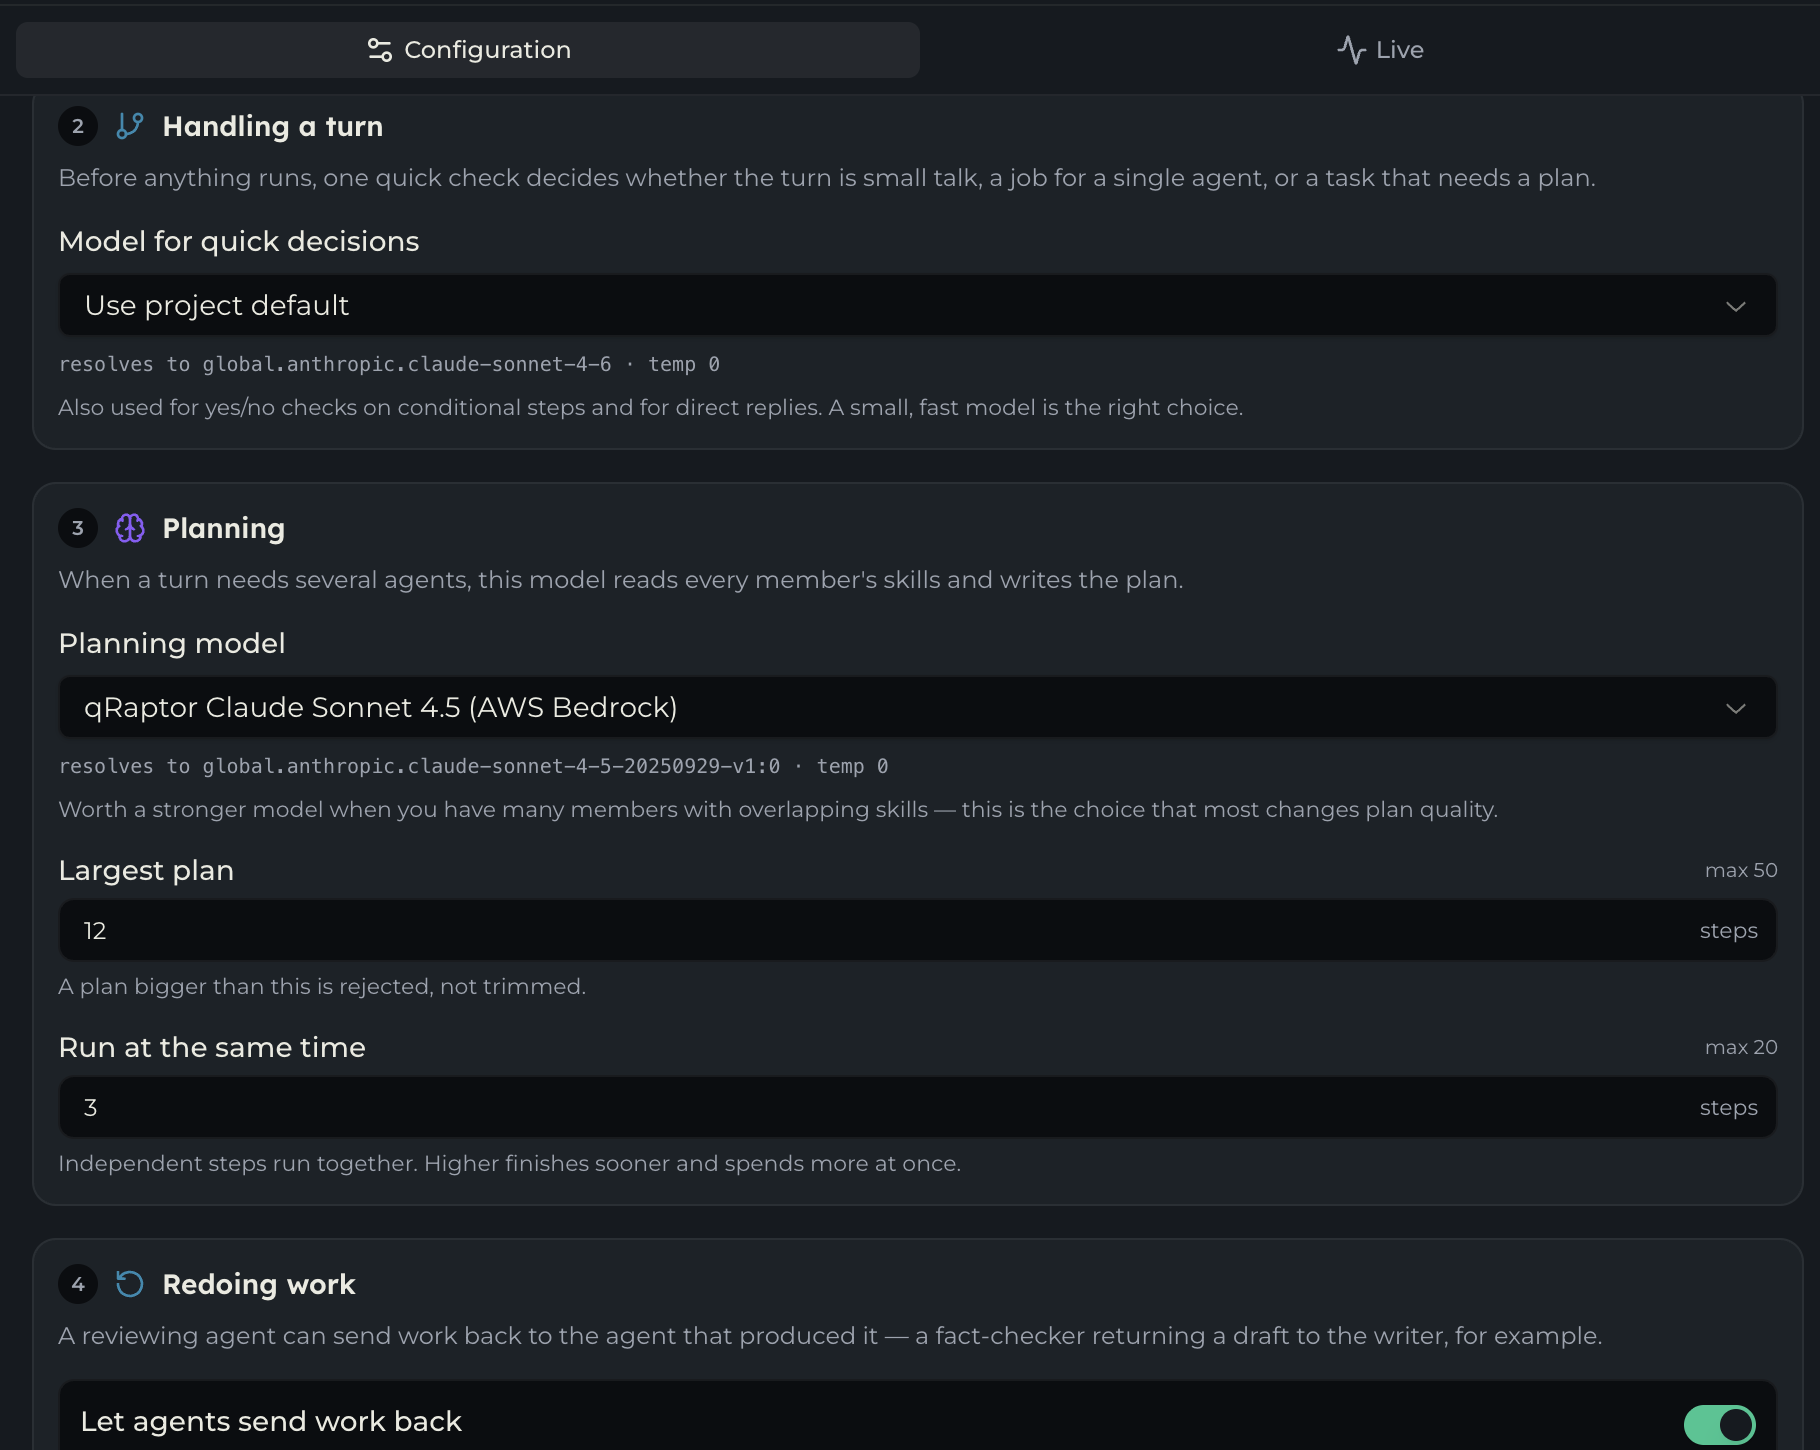The height and width of the screenshot is (1450, 1820).
Task: Click the sliders icon in Configuration tab
Action: click(380, 50)
